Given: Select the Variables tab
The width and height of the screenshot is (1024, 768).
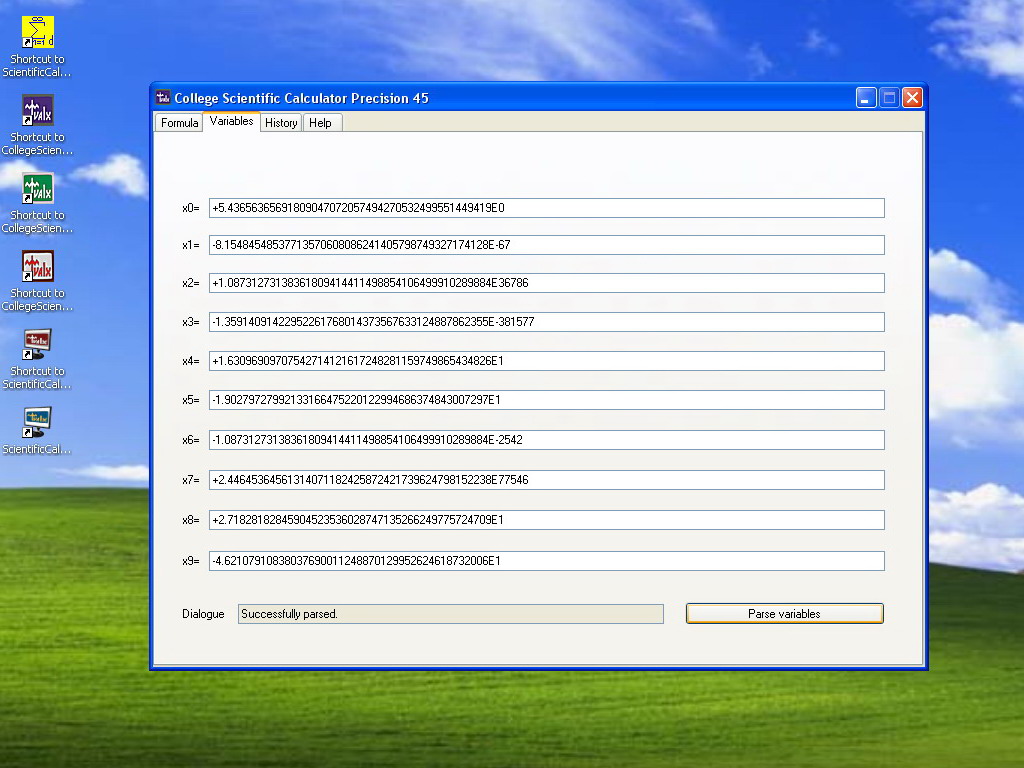Looking at the screenshot, I should pos(231,121).
